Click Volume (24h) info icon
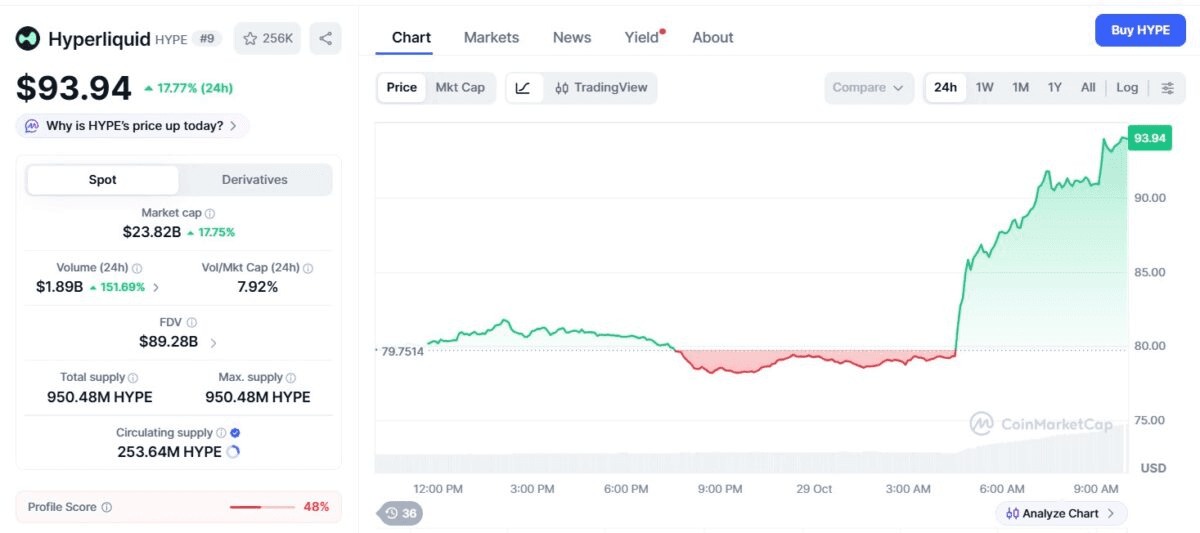 (x=137, y=268)
